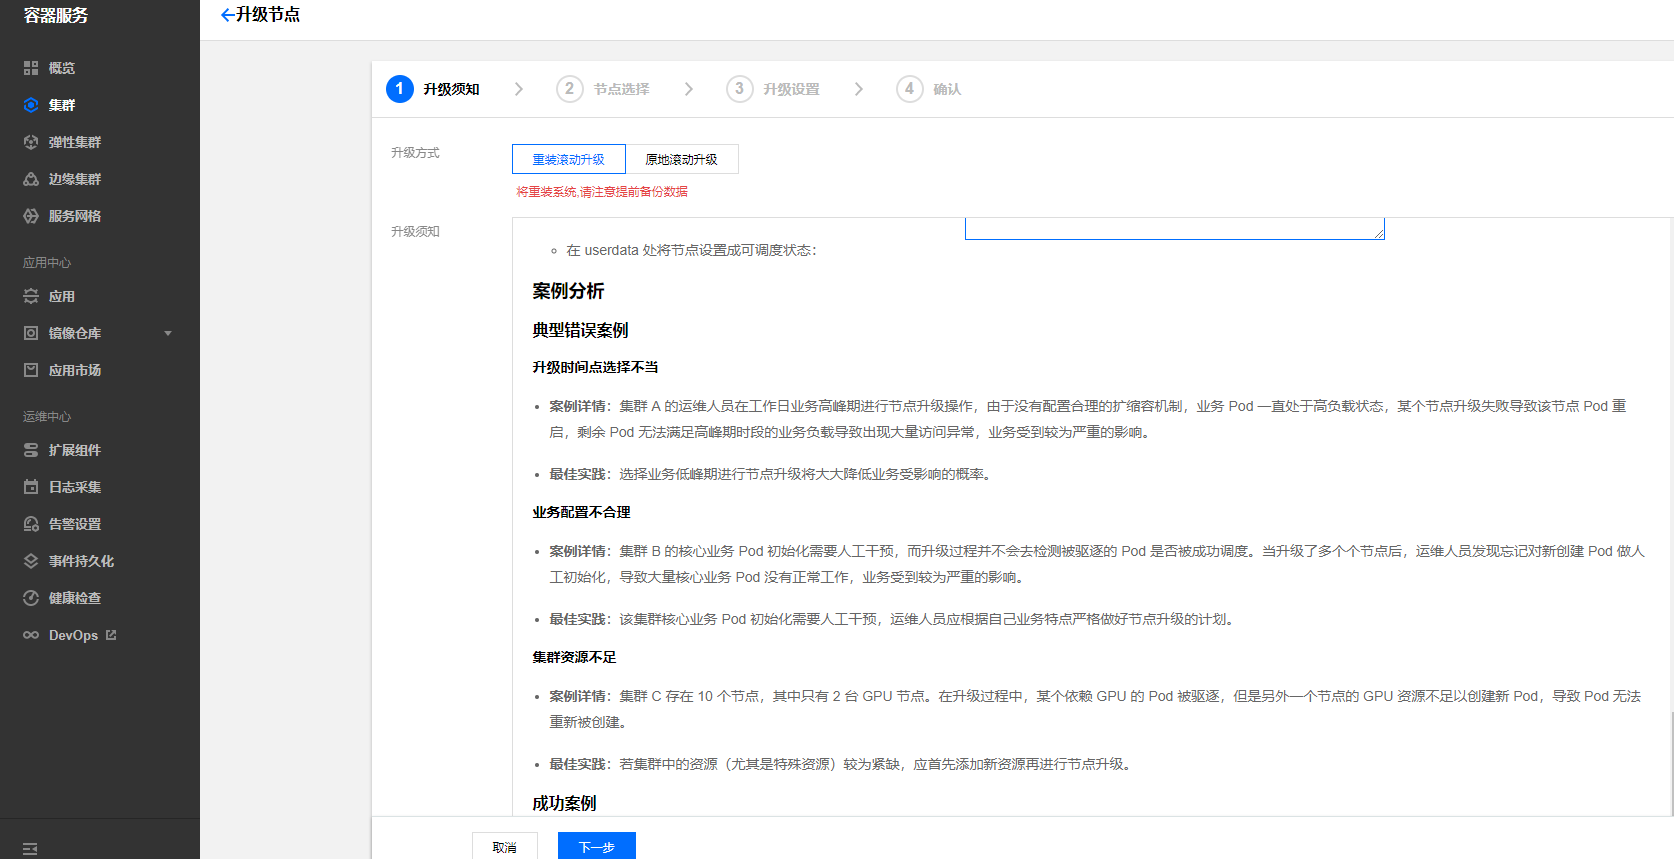Click the 业务配置不合理 subheading
The height and width of the screenshot is (859, 1674).
[581, 512]
